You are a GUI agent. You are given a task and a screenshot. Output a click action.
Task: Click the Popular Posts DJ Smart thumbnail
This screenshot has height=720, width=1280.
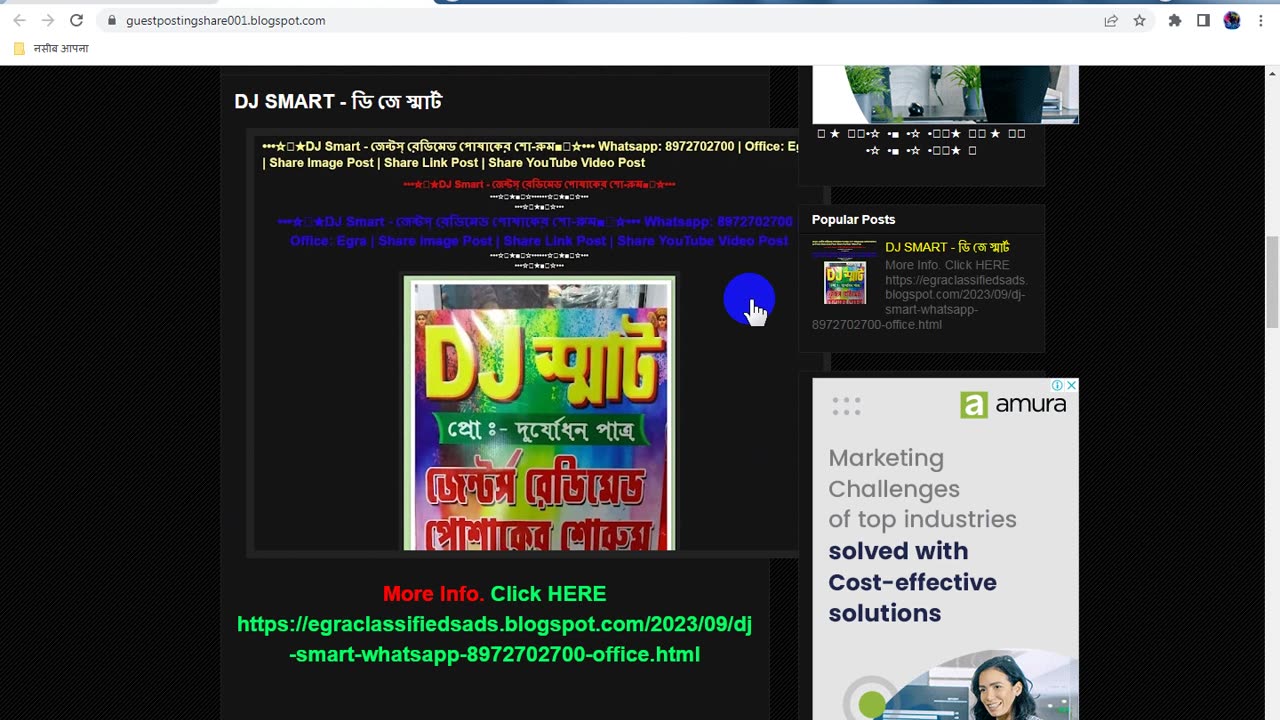click(x=844, y=272)
